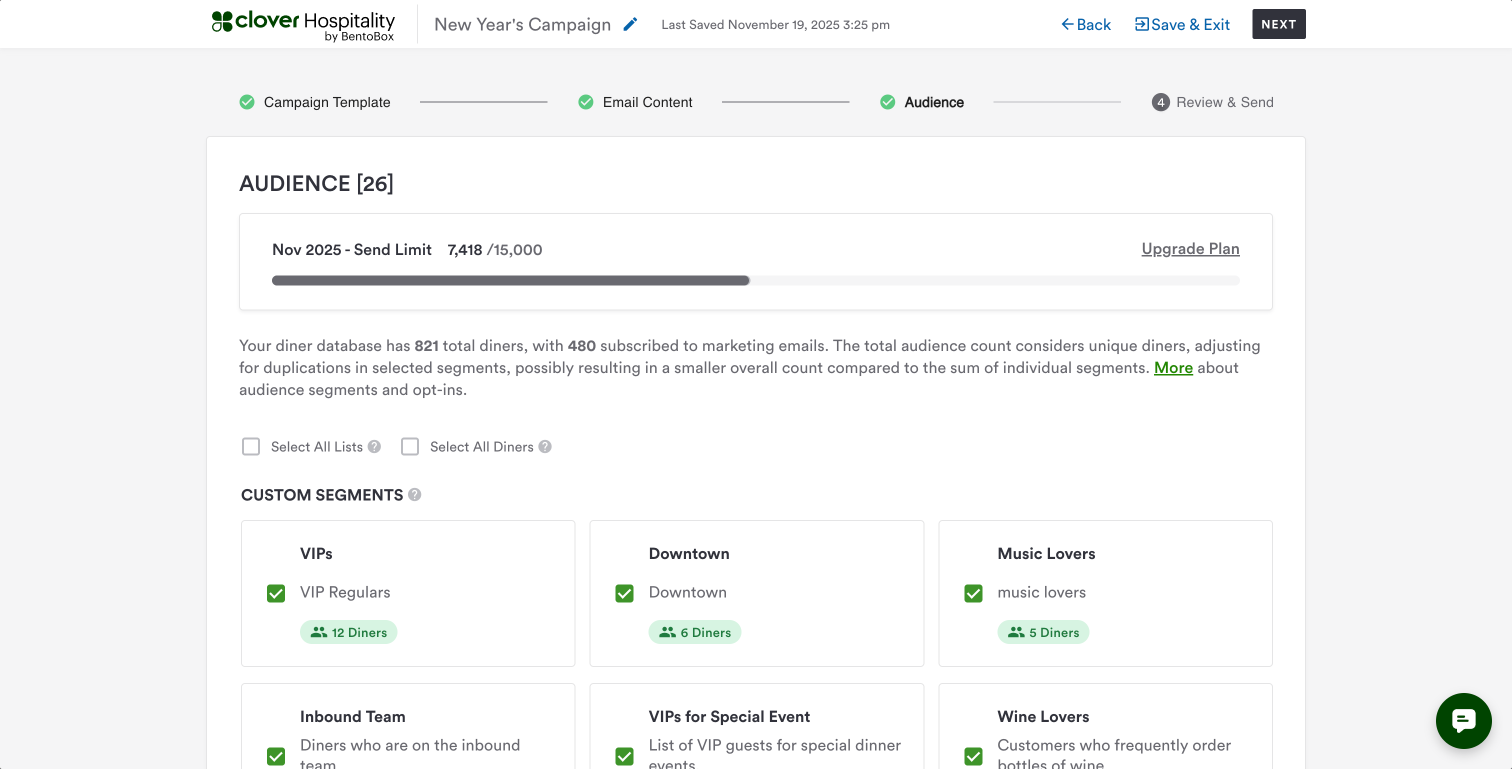Open the live chat bubble widget
Viewport: 1512px width, 769px height.
click(1463, 720)
